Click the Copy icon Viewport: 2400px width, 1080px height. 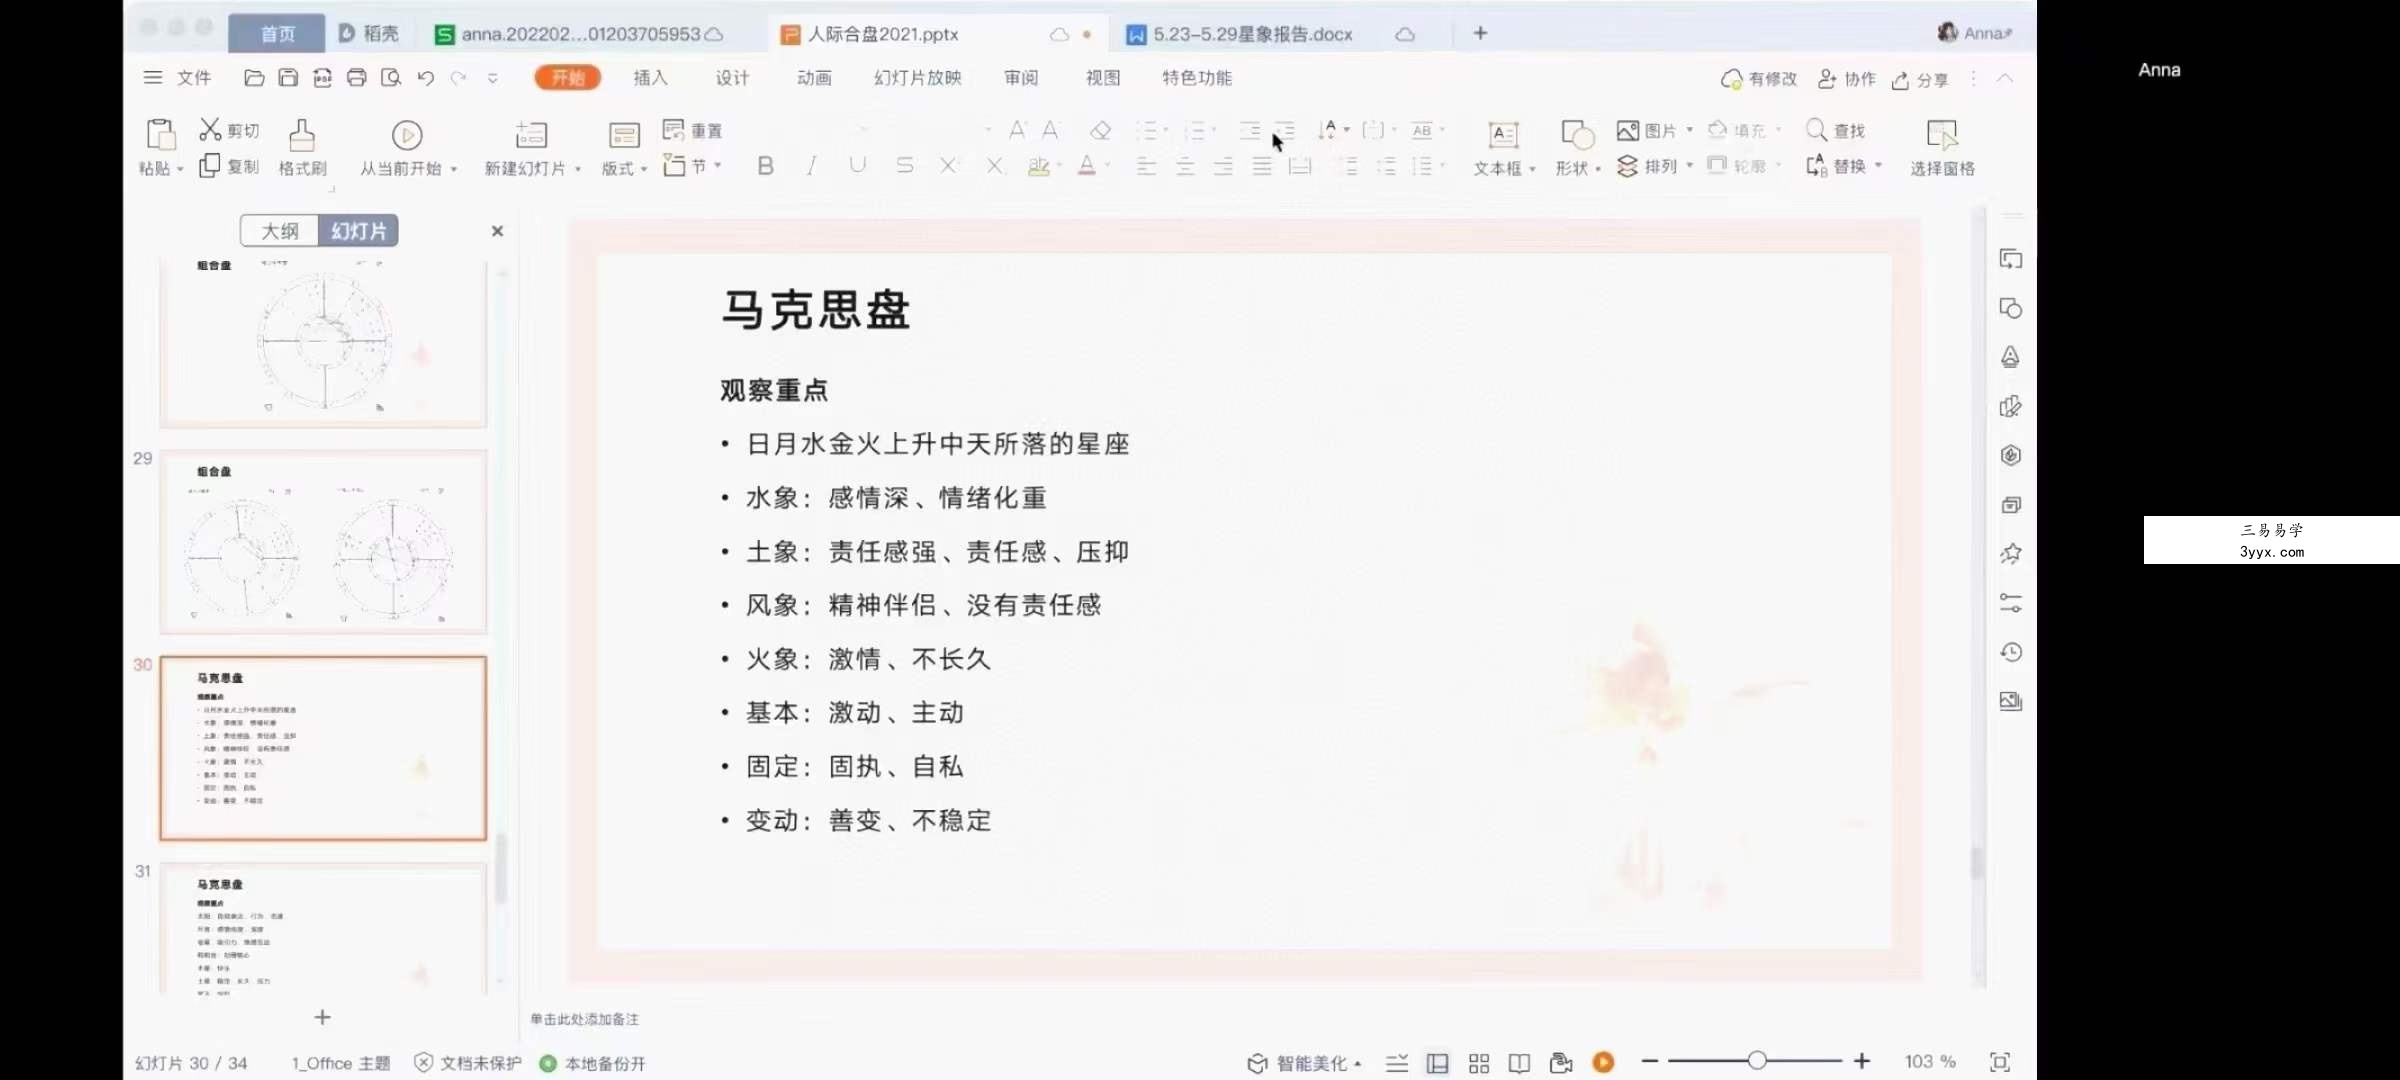click(x=209, y=165)
